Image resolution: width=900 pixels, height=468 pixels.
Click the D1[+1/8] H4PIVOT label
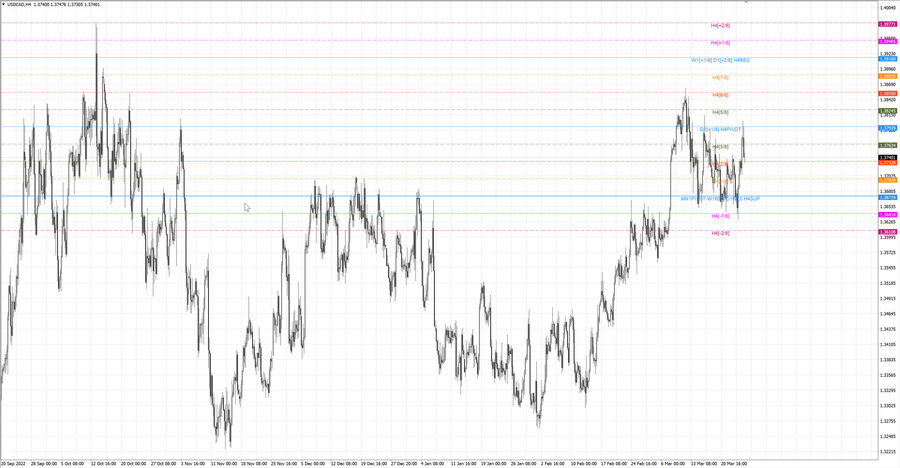[x=721, y=129]
